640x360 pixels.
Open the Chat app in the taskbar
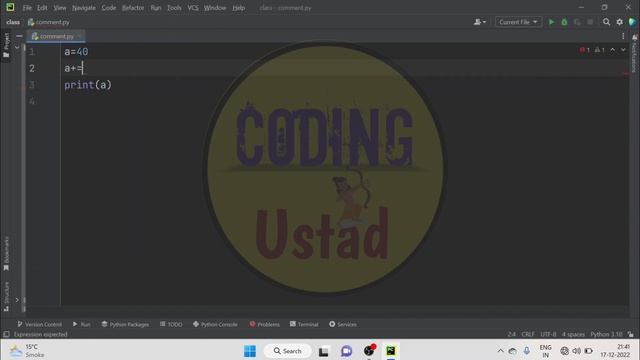[x=347, y=351]
